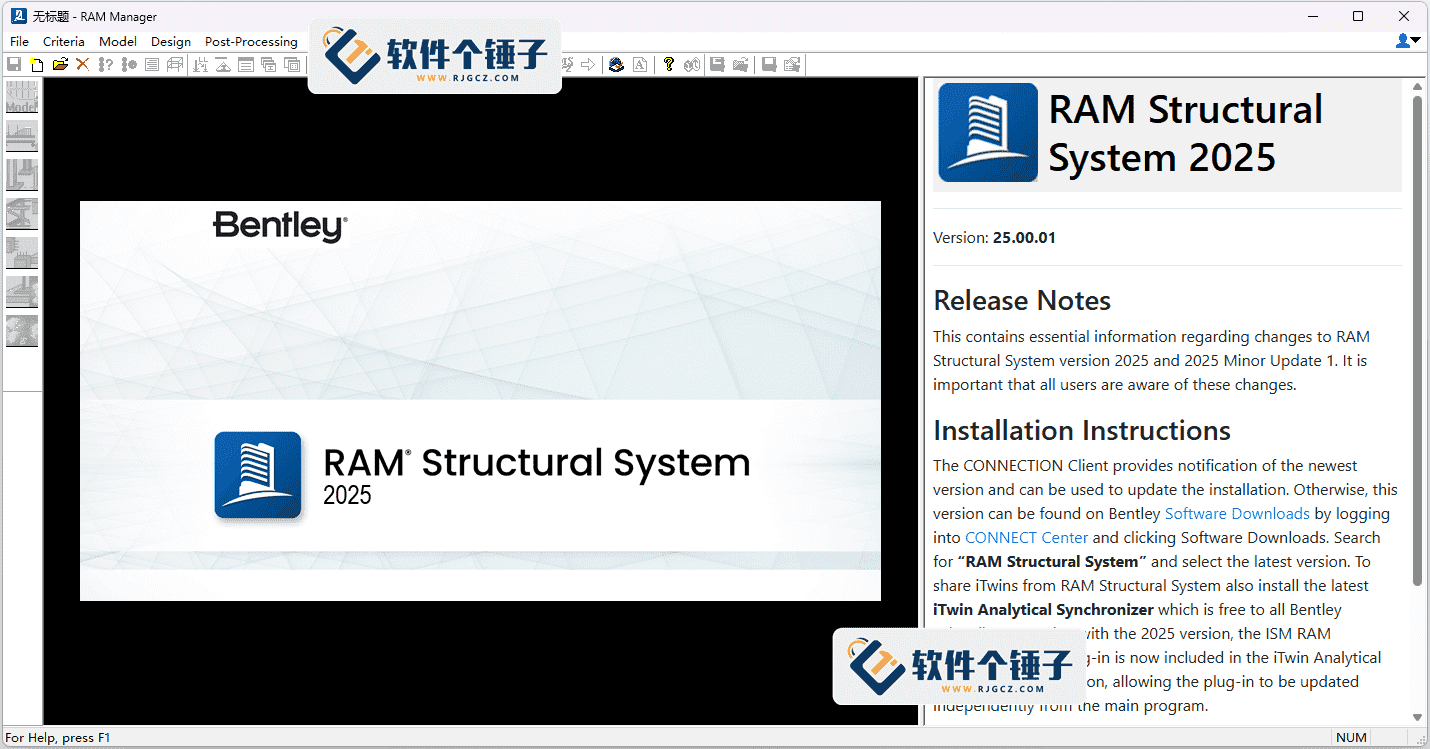Click the 3D building frame toolbar icon
Screen dimensions: 1430x749
pyautogui.click(x=175, y=64)
